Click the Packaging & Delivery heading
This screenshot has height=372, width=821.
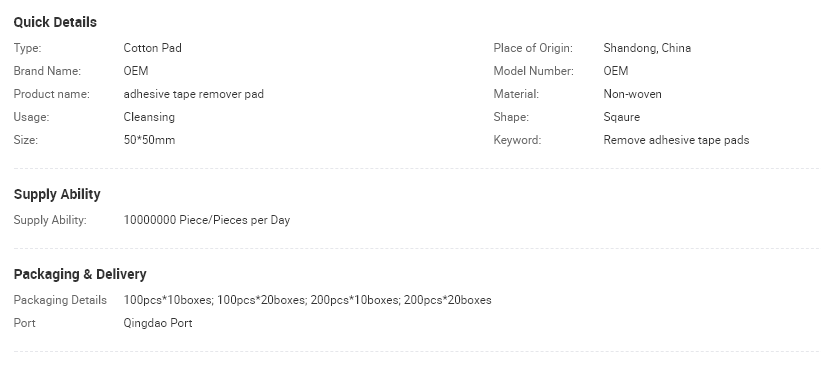[x=80, y=275]
